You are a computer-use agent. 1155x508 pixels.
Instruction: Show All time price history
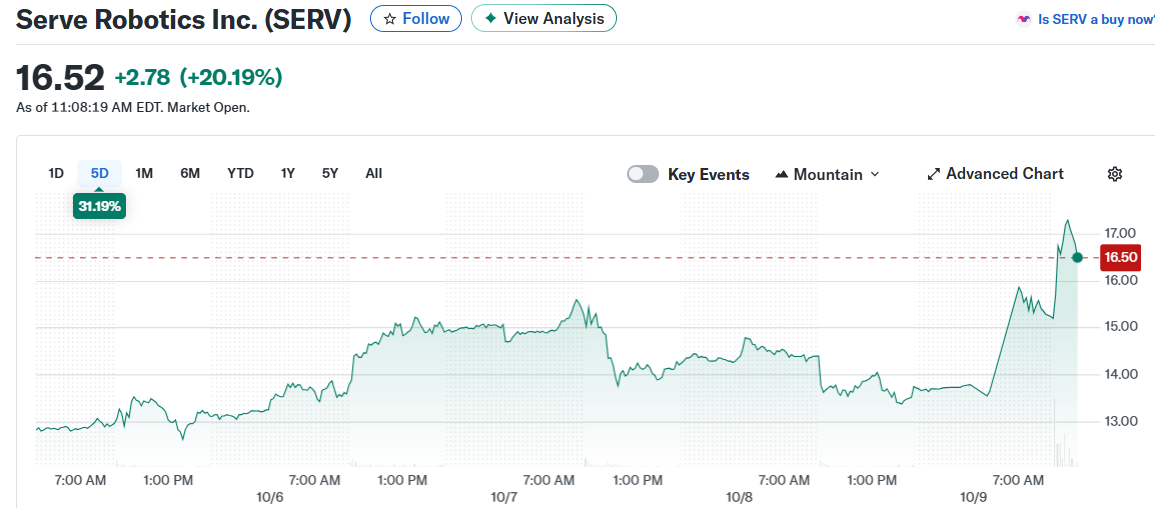373,173
